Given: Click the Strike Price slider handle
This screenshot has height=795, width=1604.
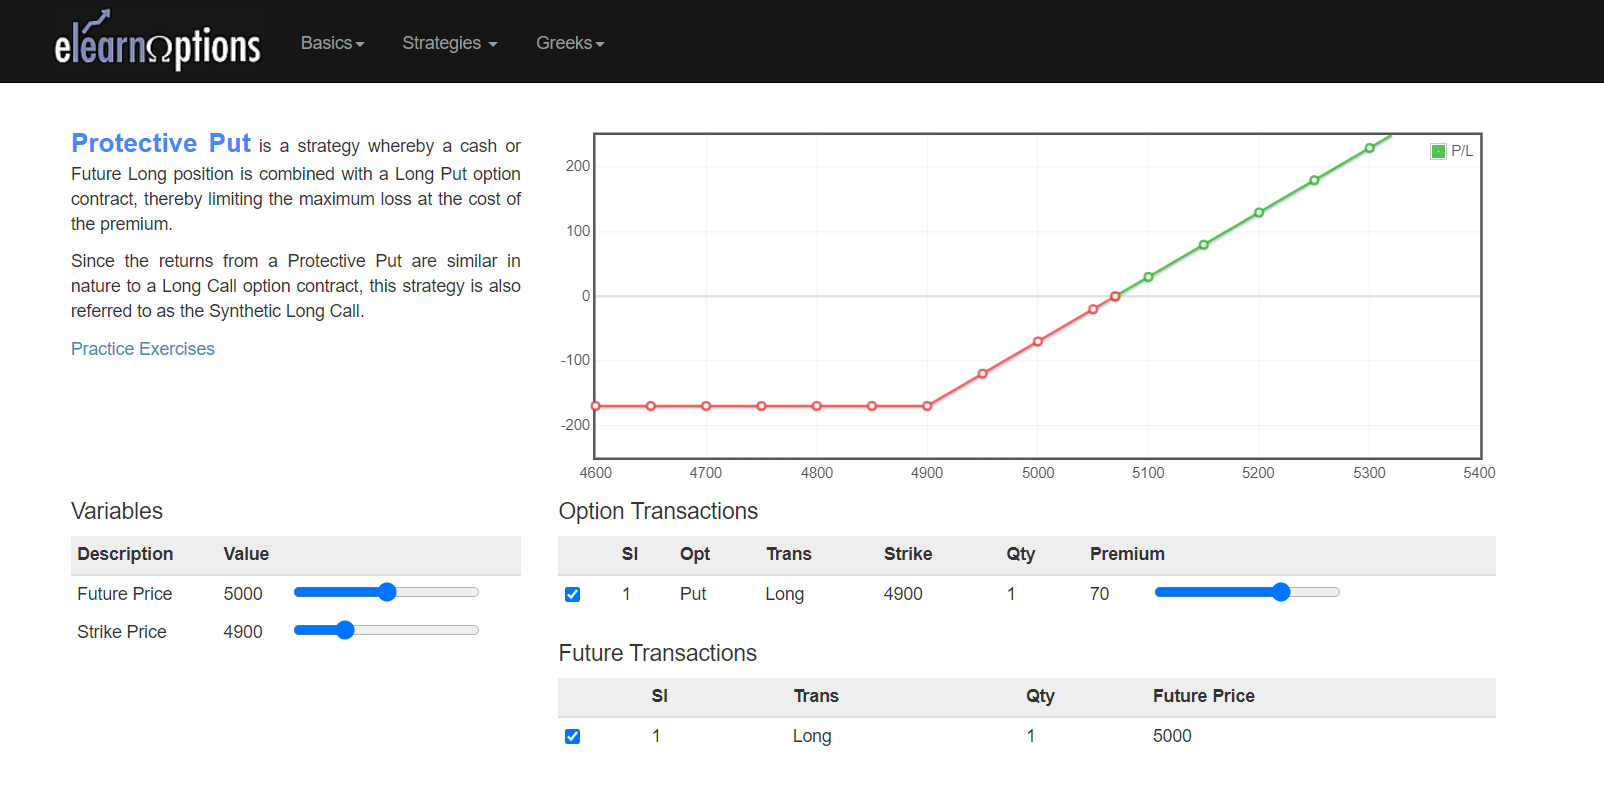Looking at the screenshot, I should [345, 630].
